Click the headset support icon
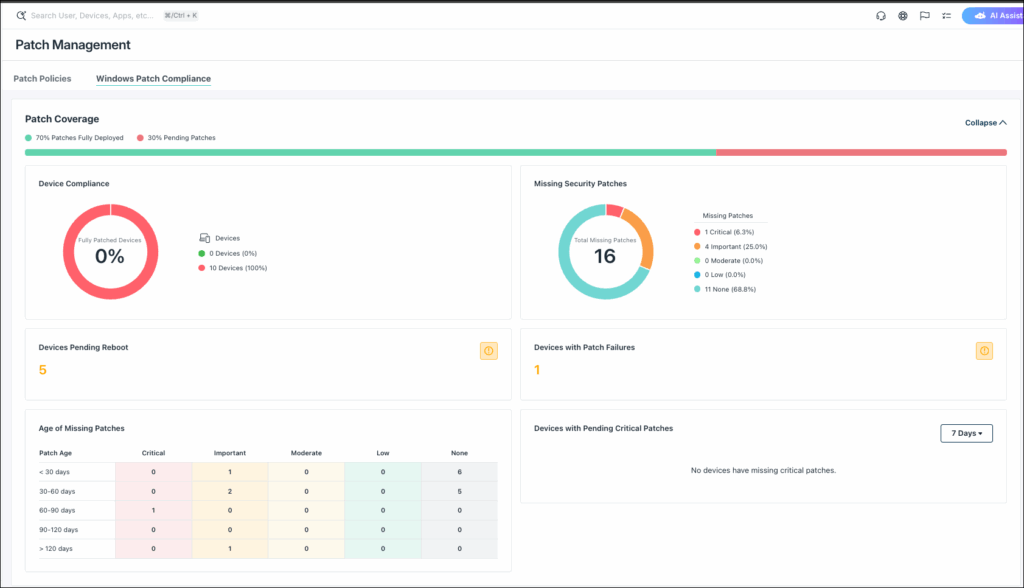Viewport: 1024px width, 588px height. coord(881,16)
